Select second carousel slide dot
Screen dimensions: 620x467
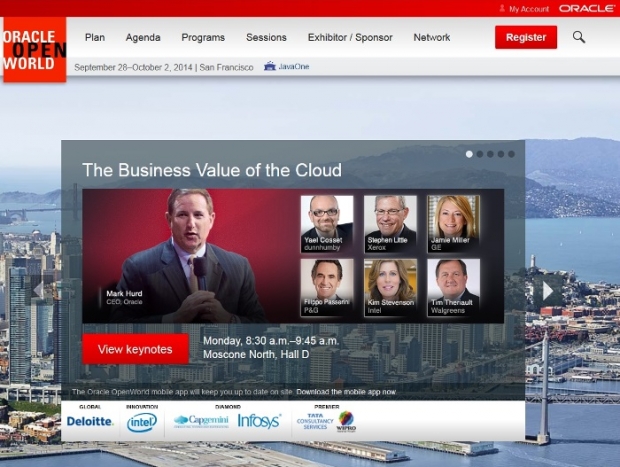coord(480,154)
